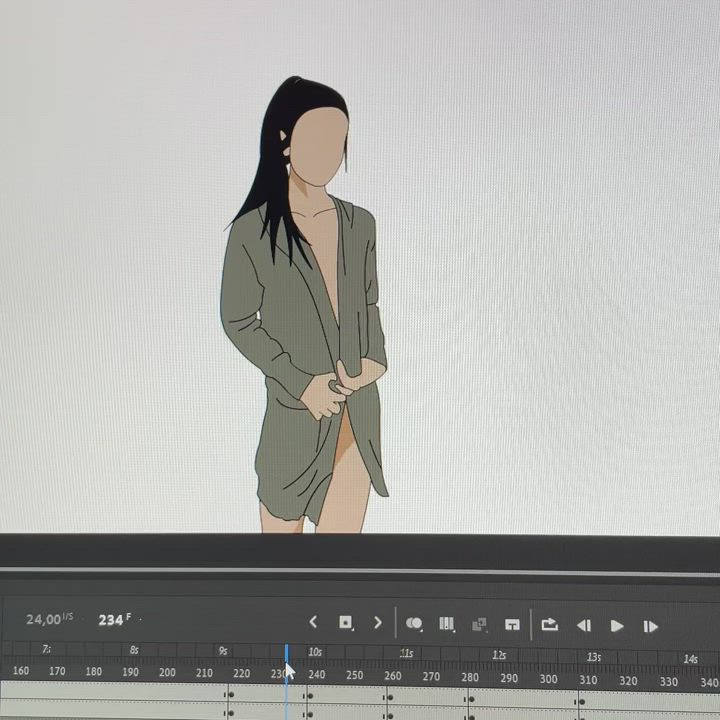The width and height of the screenshot is (720, 720).
Task: Go to previous keyframe arrow
Action: (x=314, y=622)
